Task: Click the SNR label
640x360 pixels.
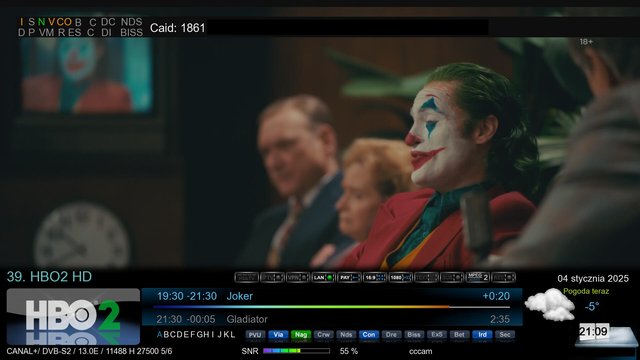Action: (250, 351)
